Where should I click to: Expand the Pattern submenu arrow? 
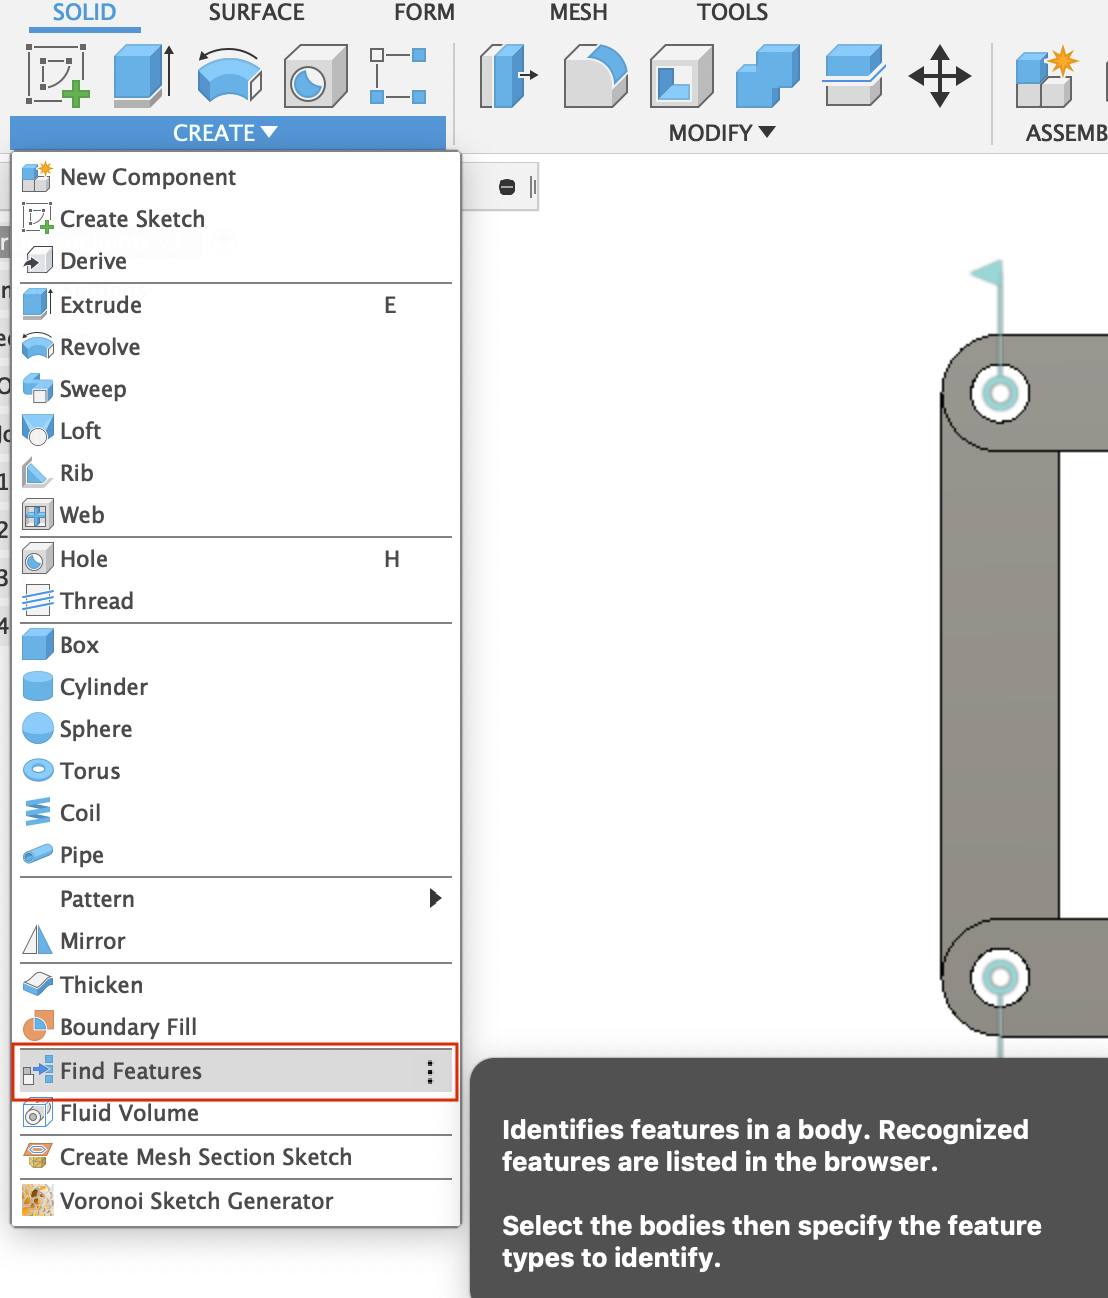tap(435, 898)
